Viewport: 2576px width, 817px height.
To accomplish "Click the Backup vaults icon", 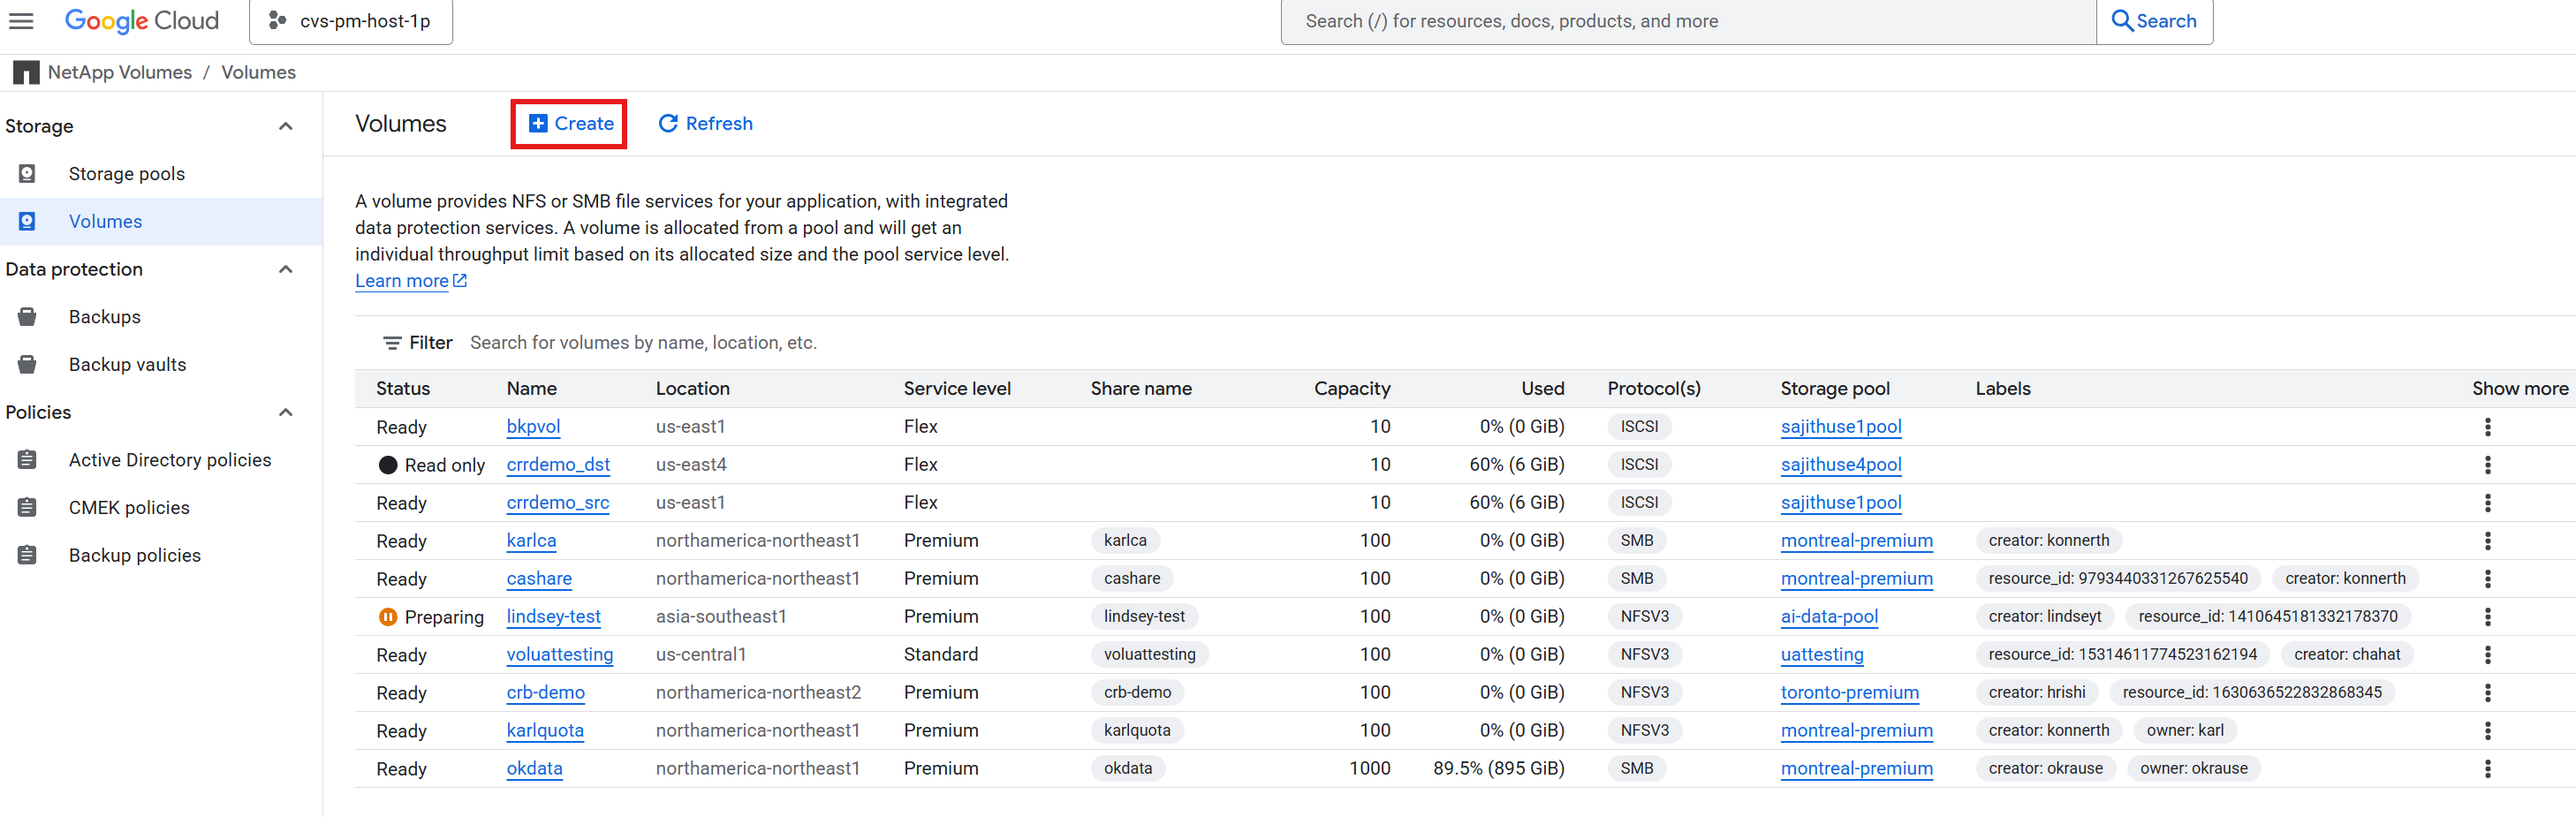I will coord(26,364).
